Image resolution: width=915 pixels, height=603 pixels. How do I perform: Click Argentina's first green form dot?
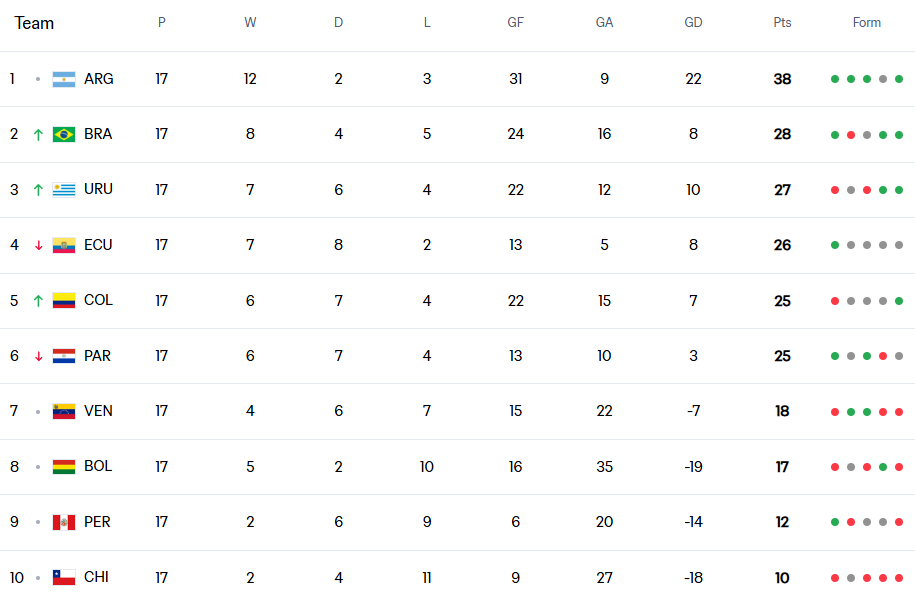835,79
